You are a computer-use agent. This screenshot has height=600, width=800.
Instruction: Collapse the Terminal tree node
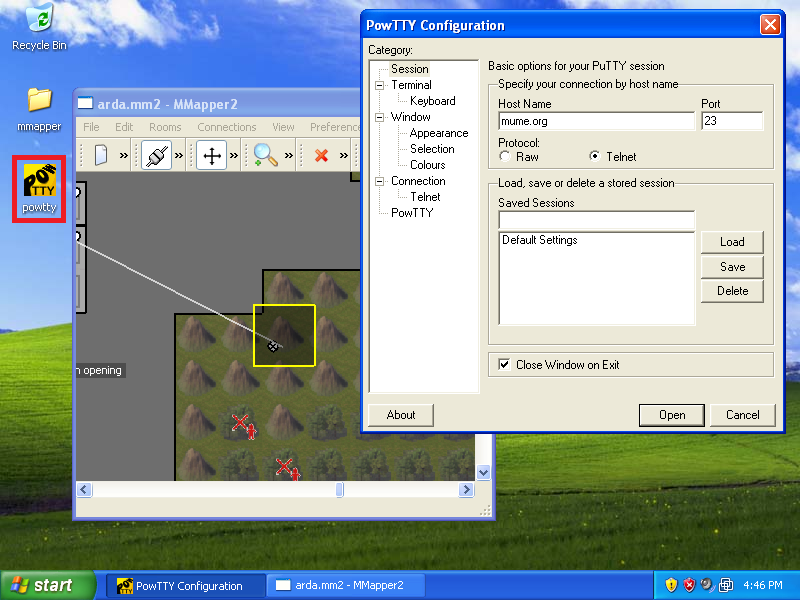379,85
